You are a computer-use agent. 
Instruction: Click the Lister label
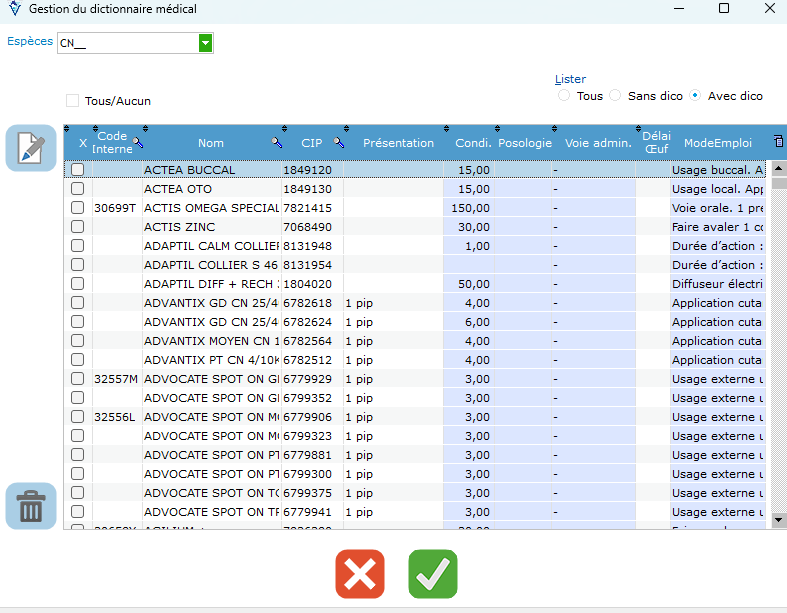coord(570,79)
